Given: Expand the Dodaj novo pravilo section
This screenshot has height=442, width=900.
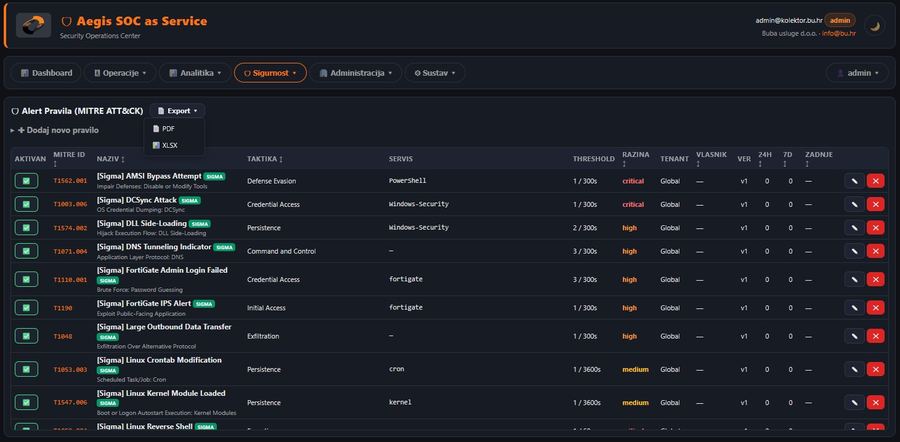Looking at the screenshot, I should point(55,130).
